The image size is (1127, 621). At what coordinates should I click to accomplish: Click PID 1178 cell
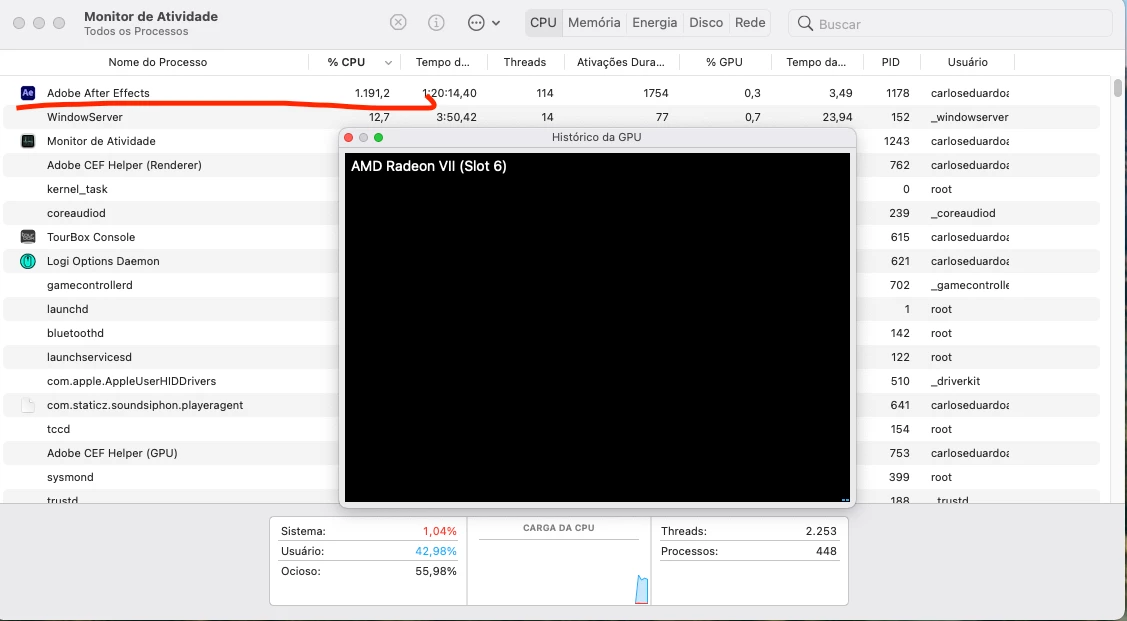pyautogui.click(x=898, y=93)
